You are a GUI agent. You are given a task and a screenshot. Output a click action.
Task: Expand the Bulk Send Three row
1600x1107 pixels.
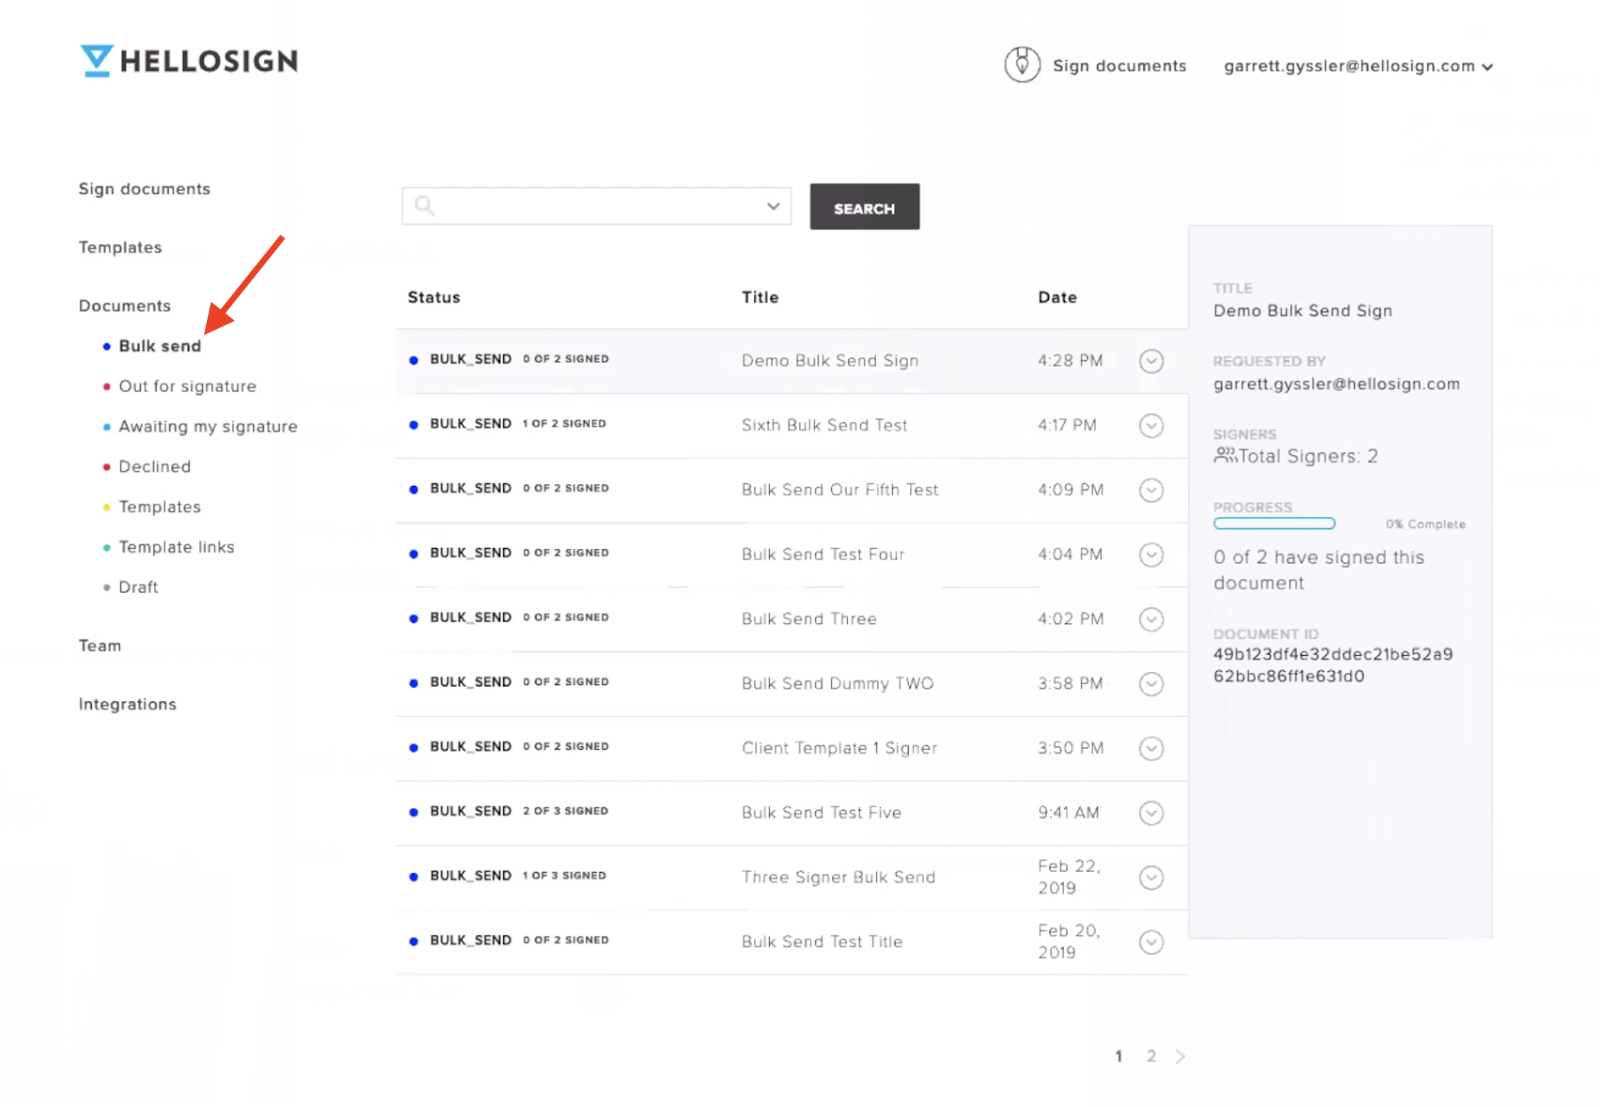[1151, 619]
